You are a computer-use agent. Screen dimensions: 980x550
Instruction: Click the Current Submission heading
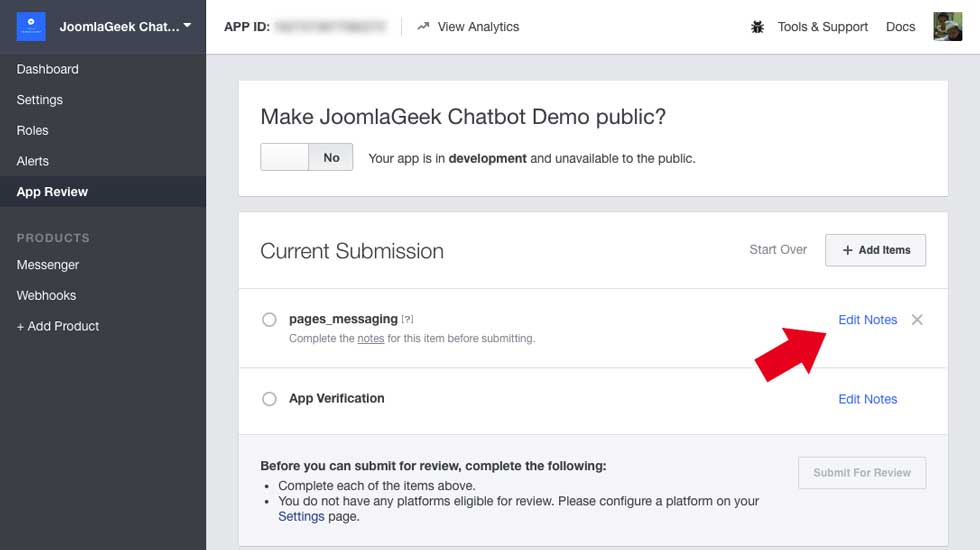coord(352,251)
